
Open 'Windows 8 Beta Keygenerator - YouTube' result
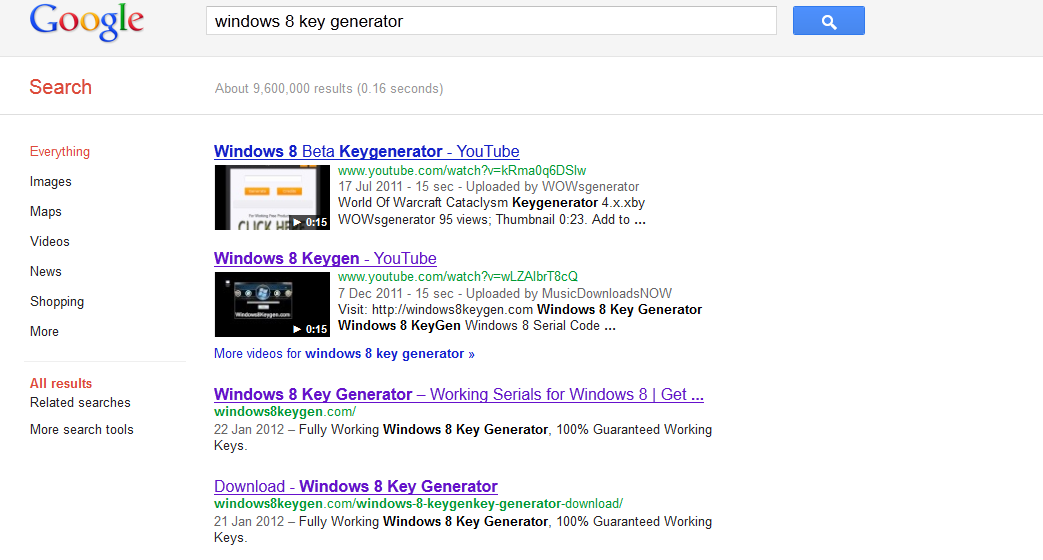pyautogui.click(x=367, y=152)
